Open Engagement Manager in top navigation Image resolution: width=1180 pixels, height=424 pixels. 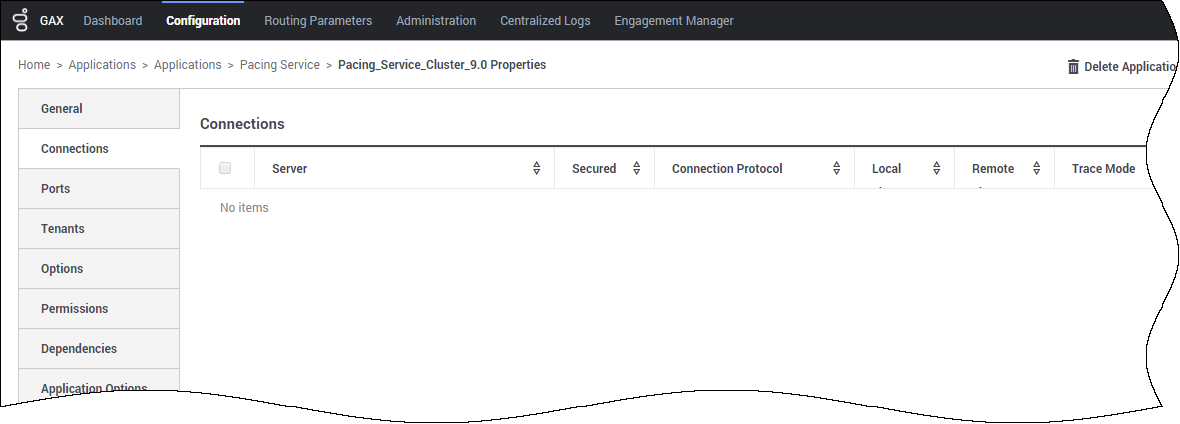click(x=674, y=21)
